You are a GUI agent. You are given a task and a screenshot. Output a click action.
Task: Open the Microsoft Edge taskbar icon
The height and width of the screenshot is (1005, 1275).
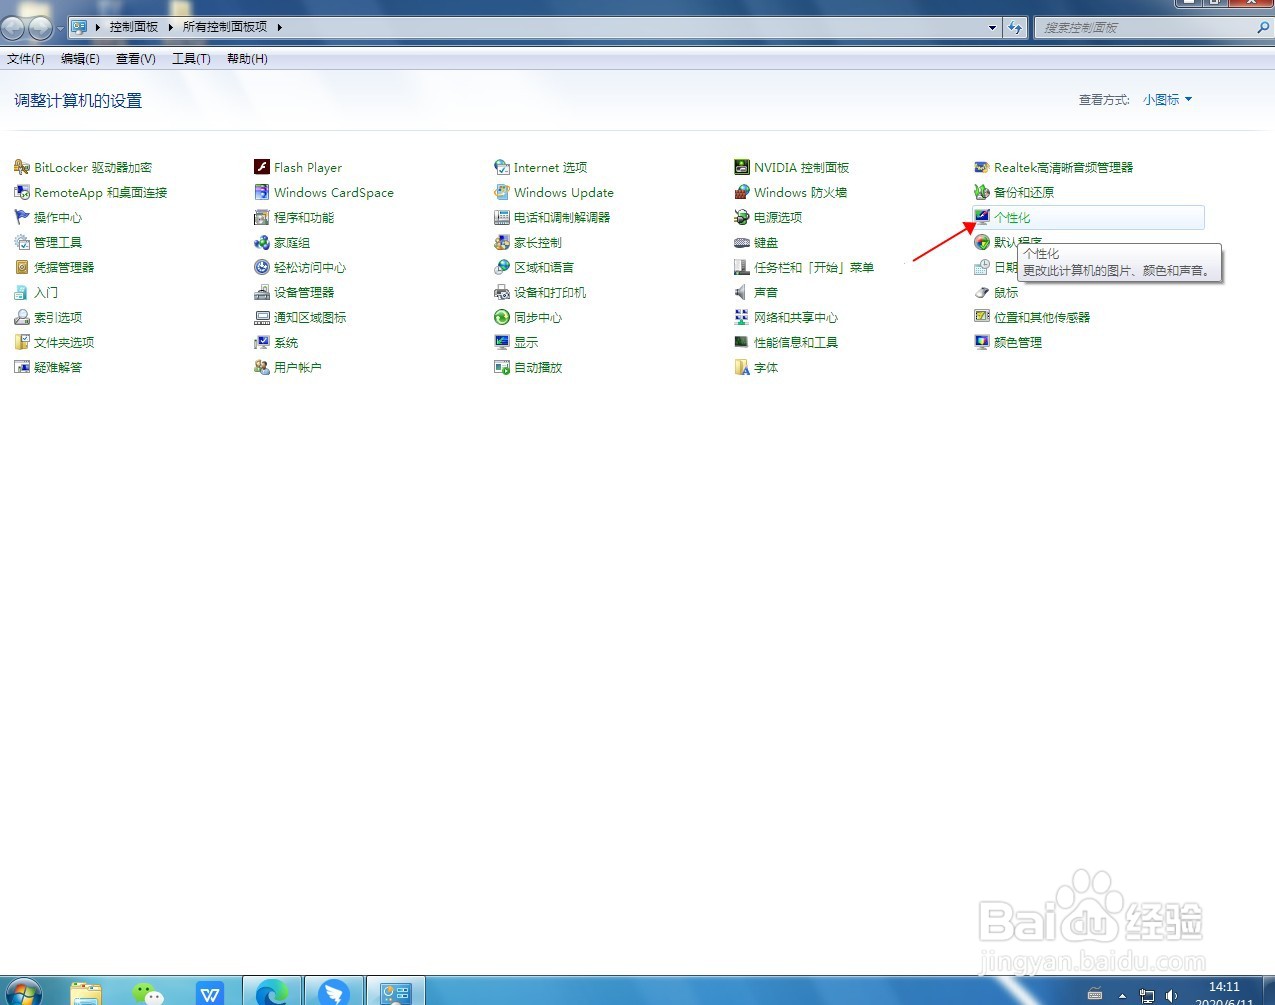point(272,992)
